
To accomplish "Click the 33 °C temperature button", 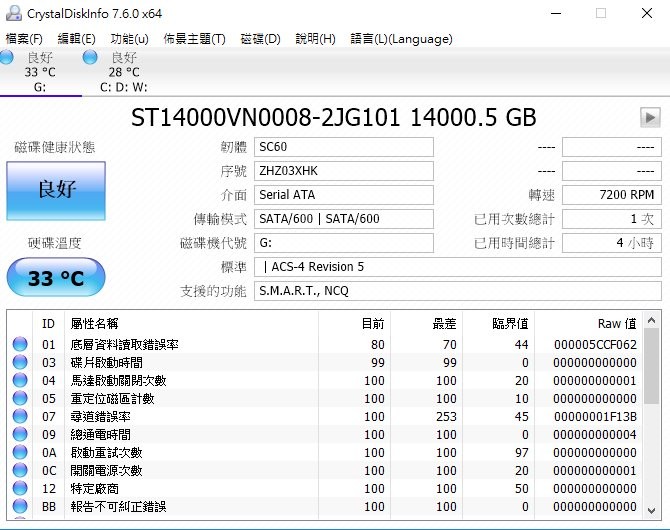I will (55, 277).
